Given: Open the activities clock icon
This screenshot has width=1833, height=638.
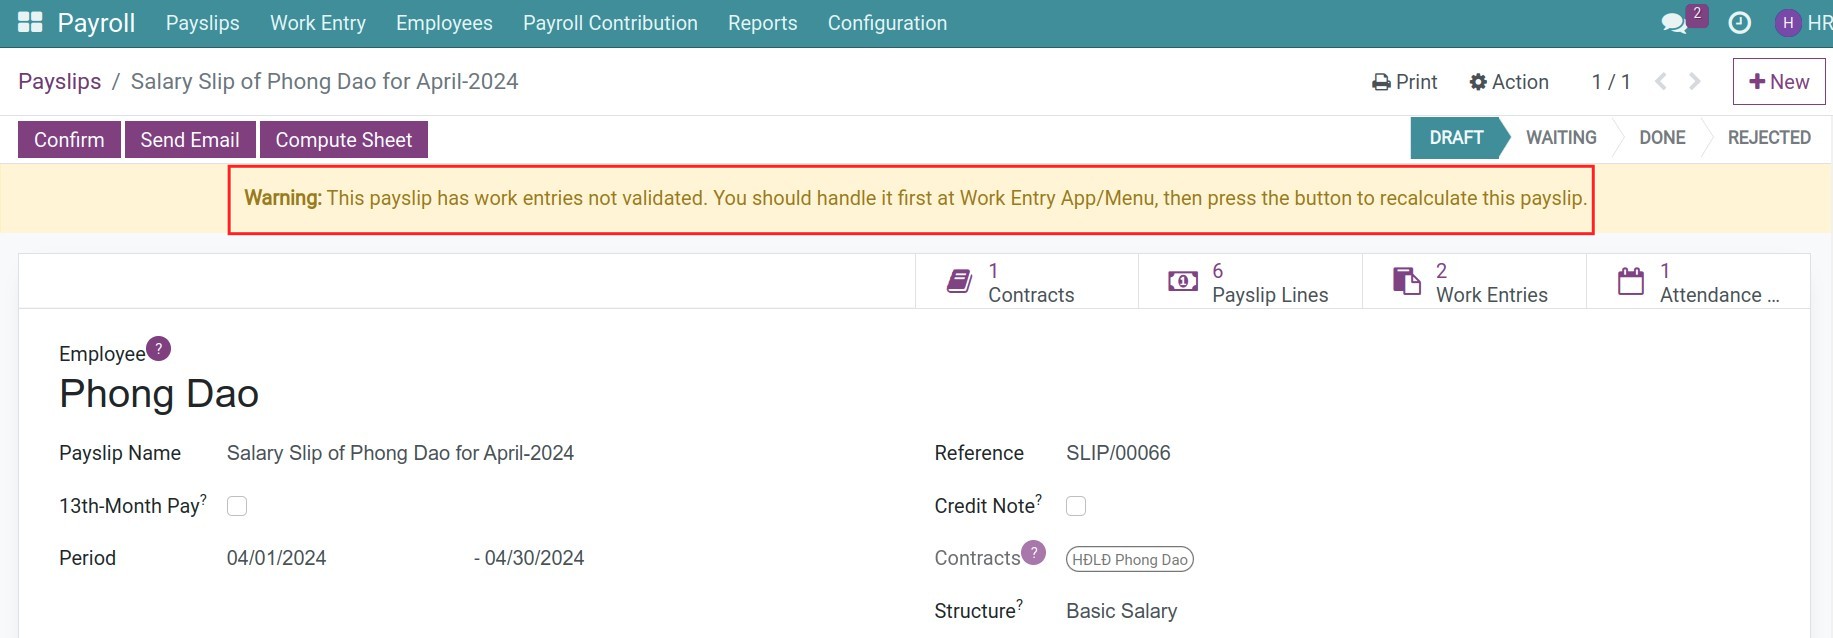Looking at the screenshot, I should pyautogui.click(x=1739, y=23).
